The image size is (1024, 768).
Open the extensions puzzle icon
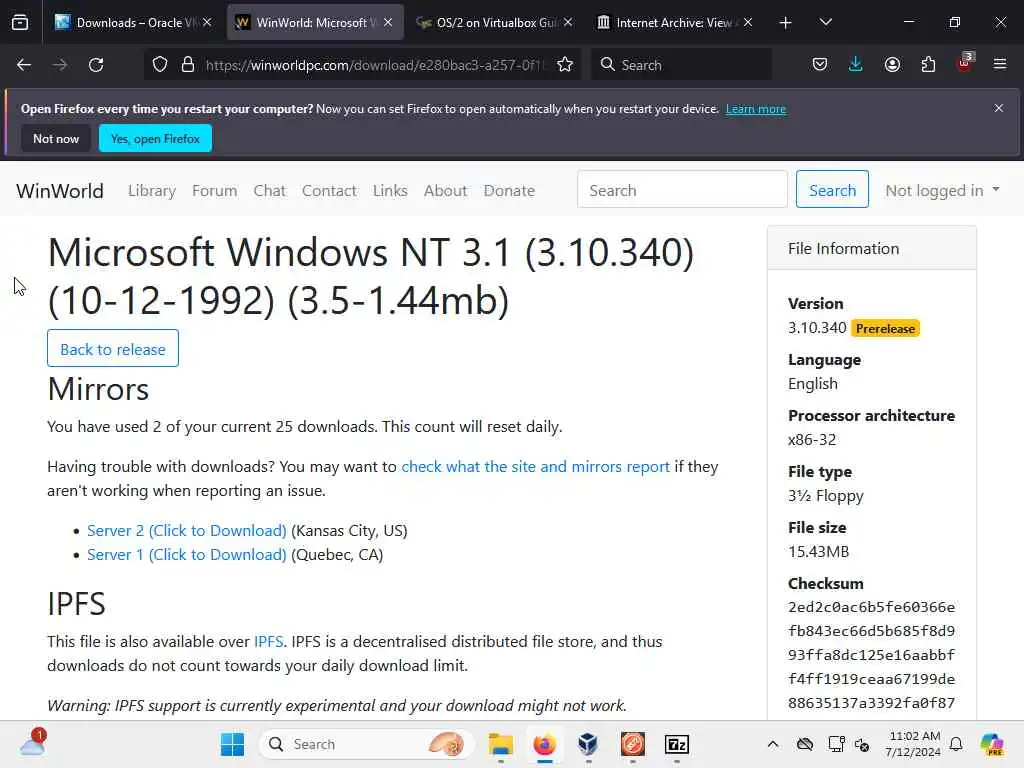(928, 65)
